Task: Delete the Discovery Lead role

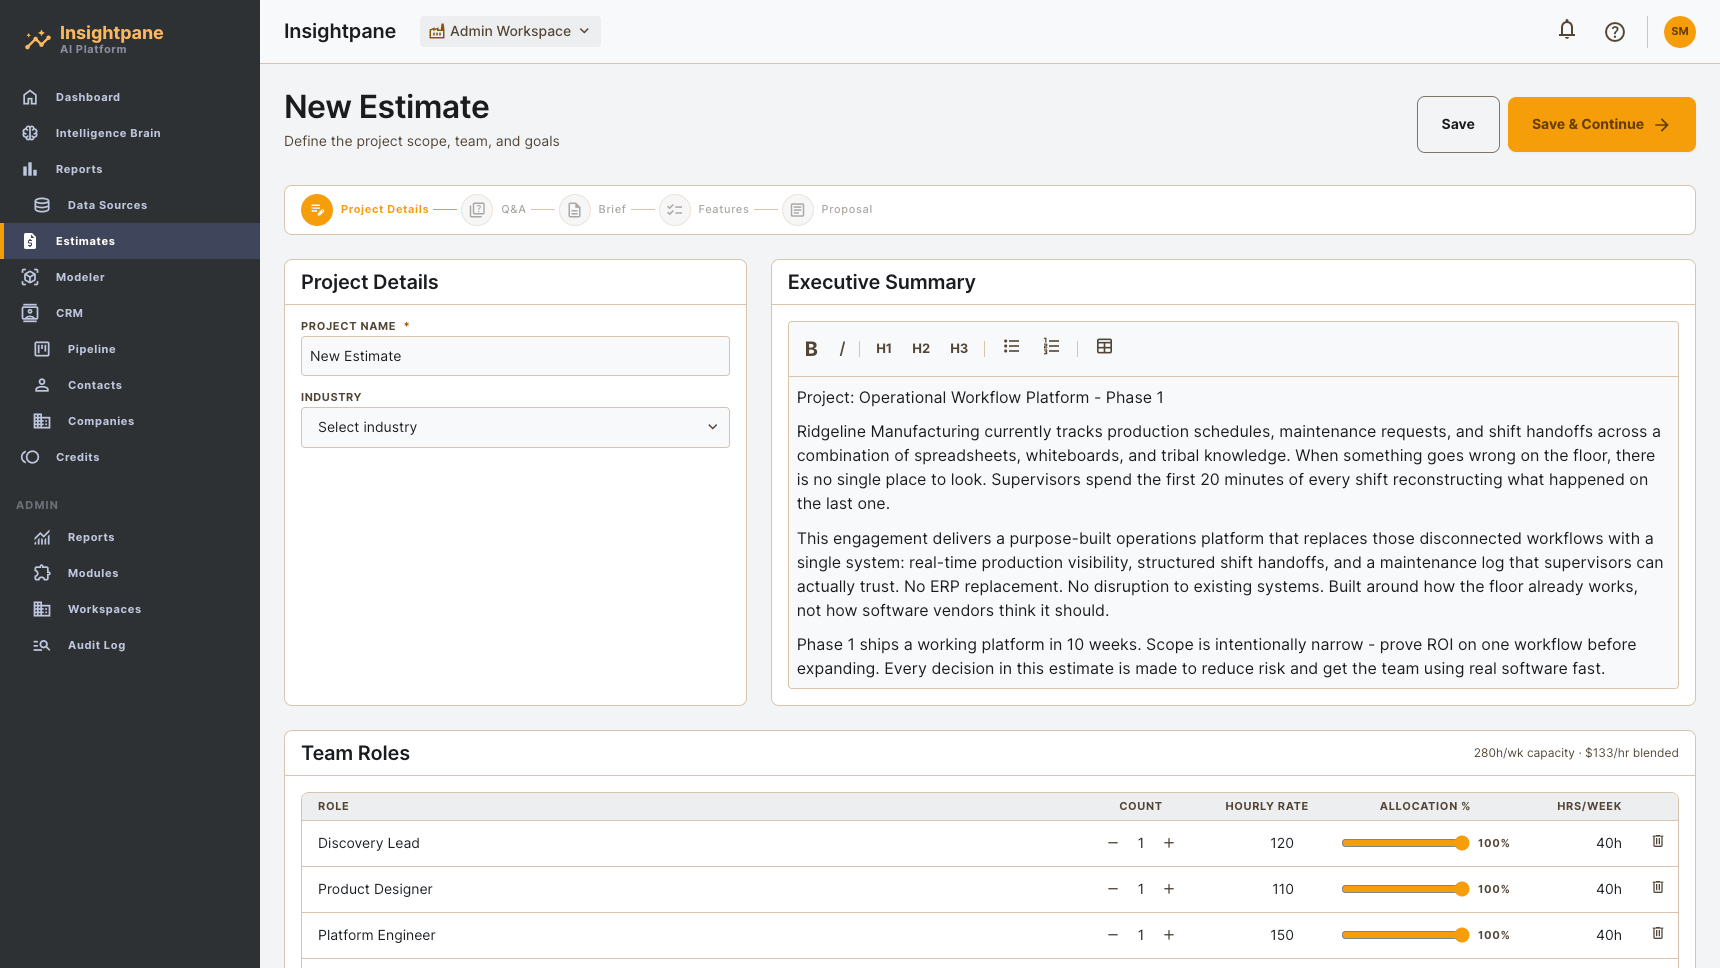Action: click(x=1658, y=842)
